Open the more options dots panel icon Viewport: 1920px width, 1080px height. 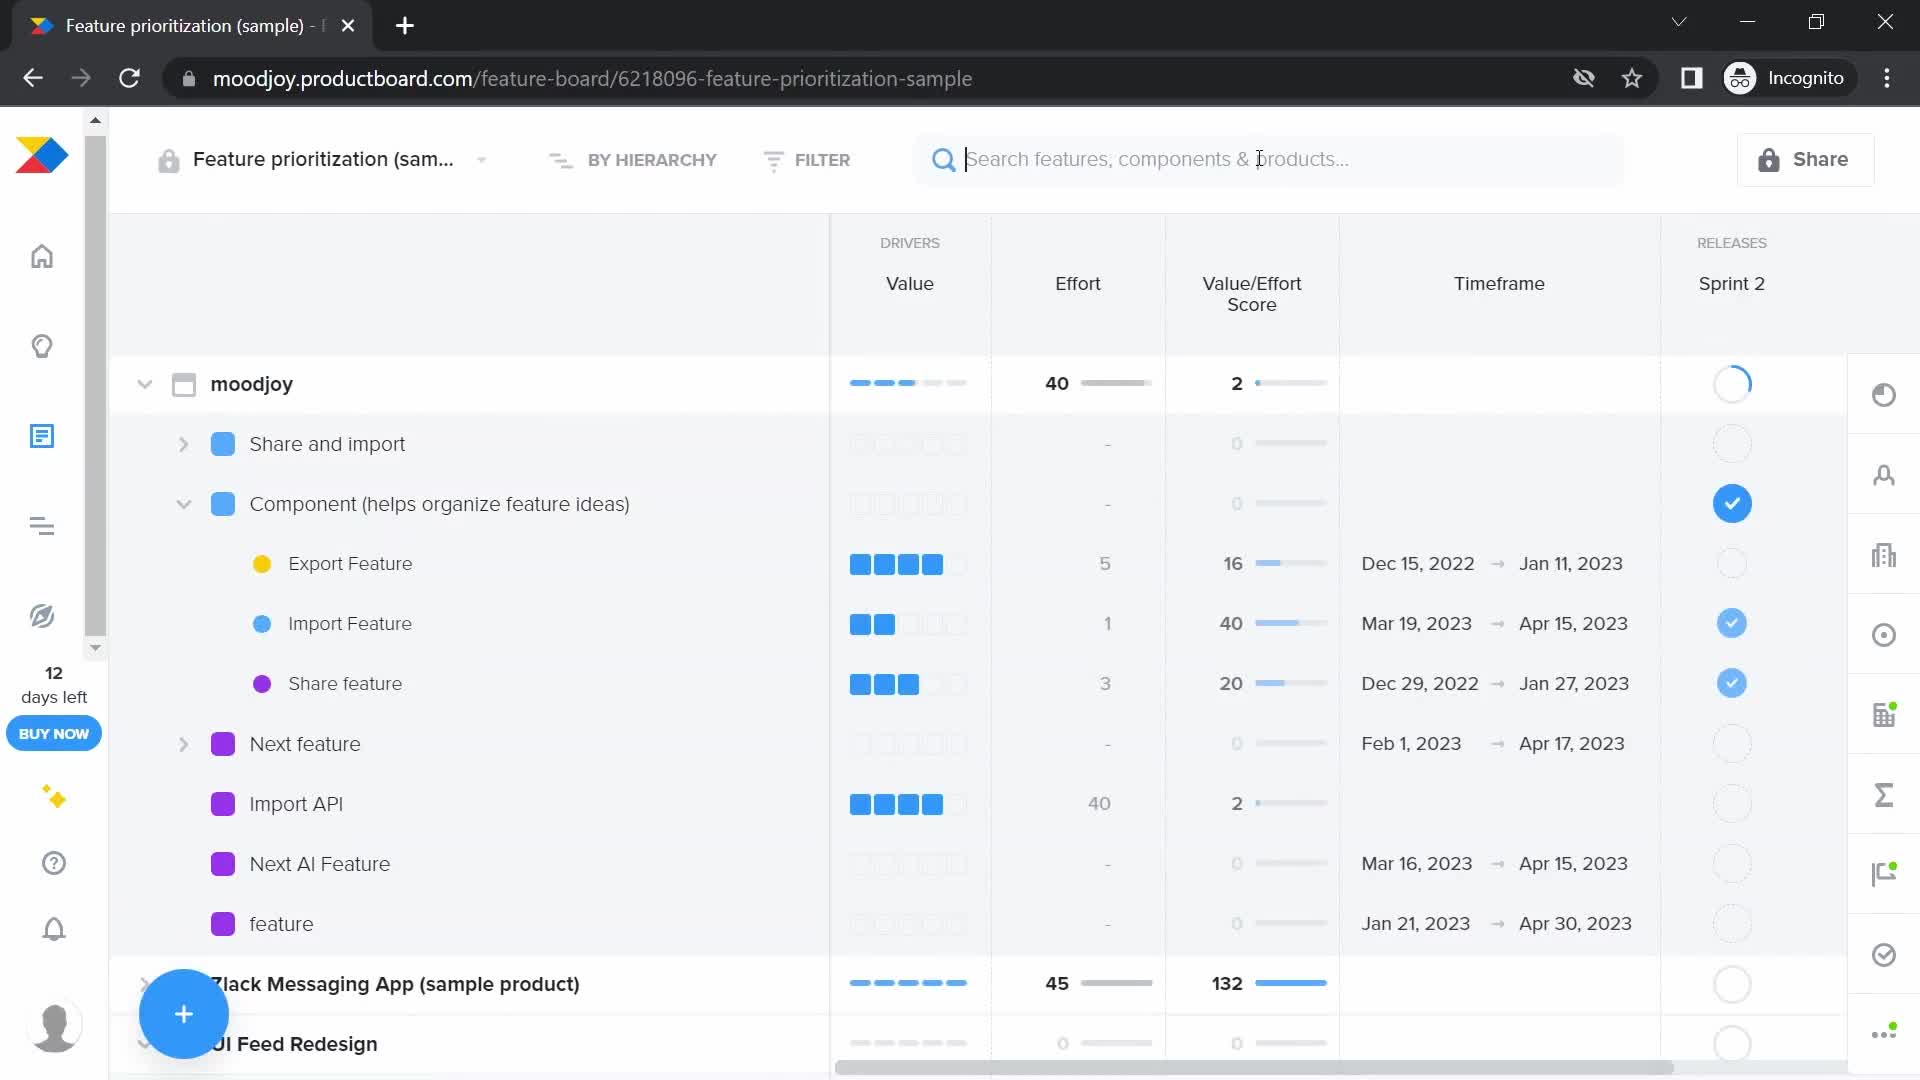pyautogui.click(x=1884, y=1033)
